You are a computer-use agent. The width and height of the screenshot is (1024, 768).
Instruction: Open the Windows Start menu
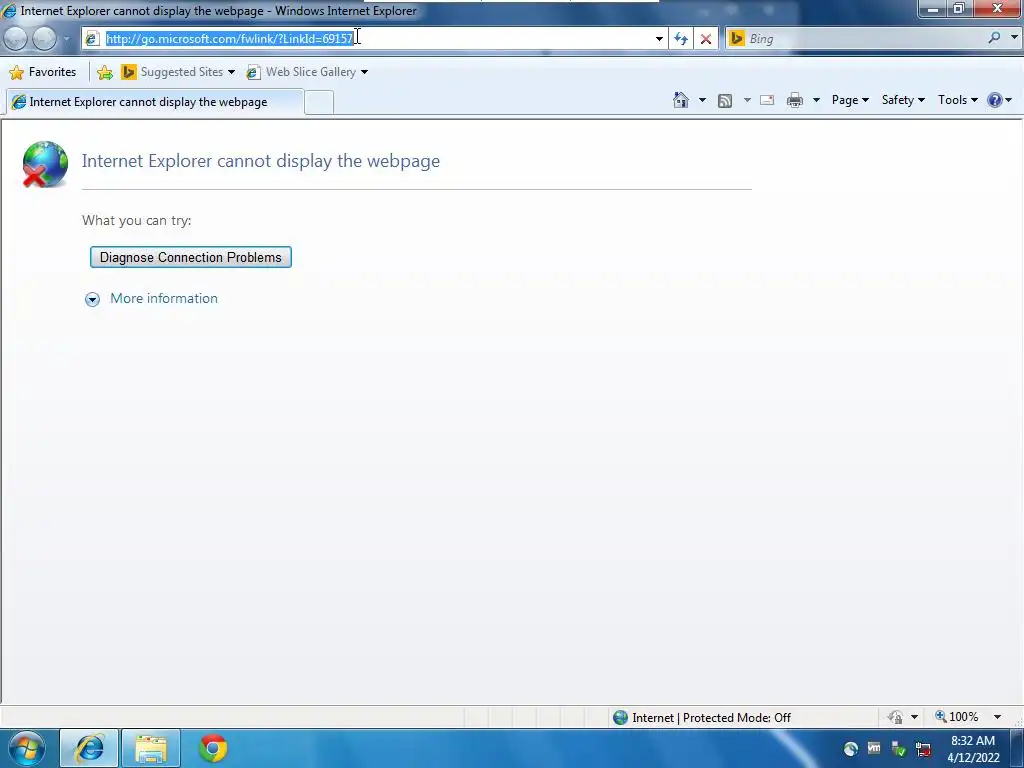click(27, 748)
